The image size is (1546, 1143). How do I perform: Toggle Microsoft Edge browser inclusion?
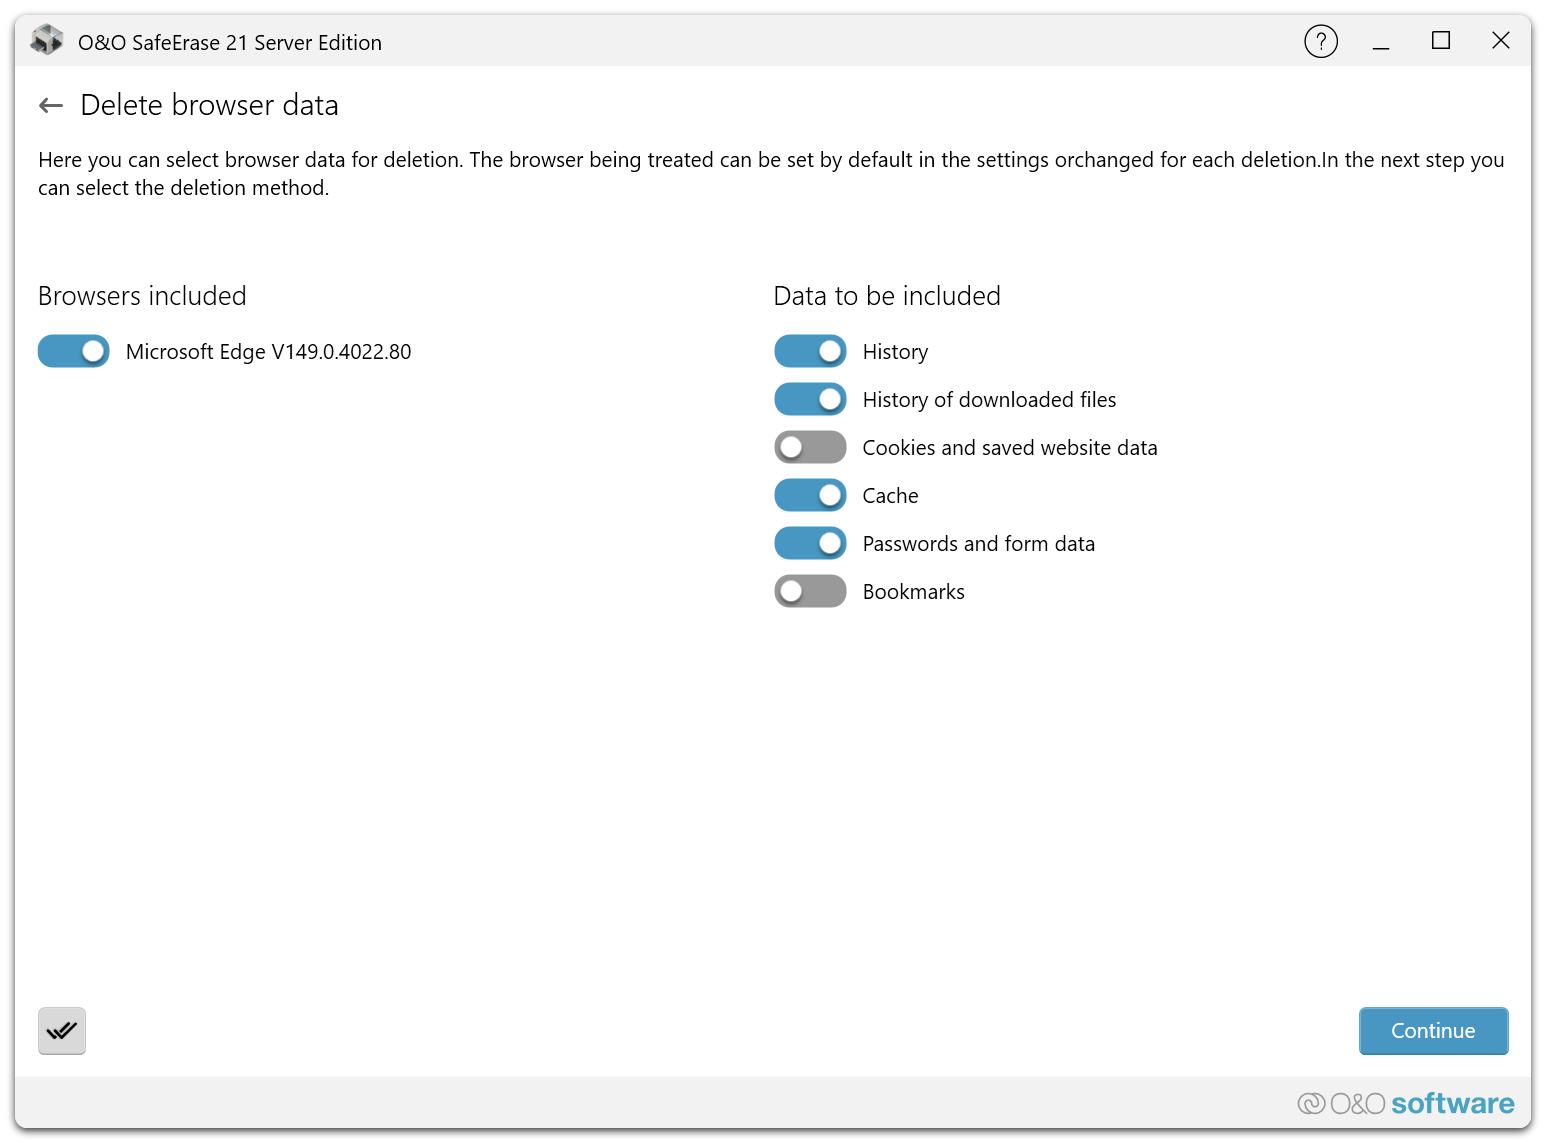click(x=74, y=351)
